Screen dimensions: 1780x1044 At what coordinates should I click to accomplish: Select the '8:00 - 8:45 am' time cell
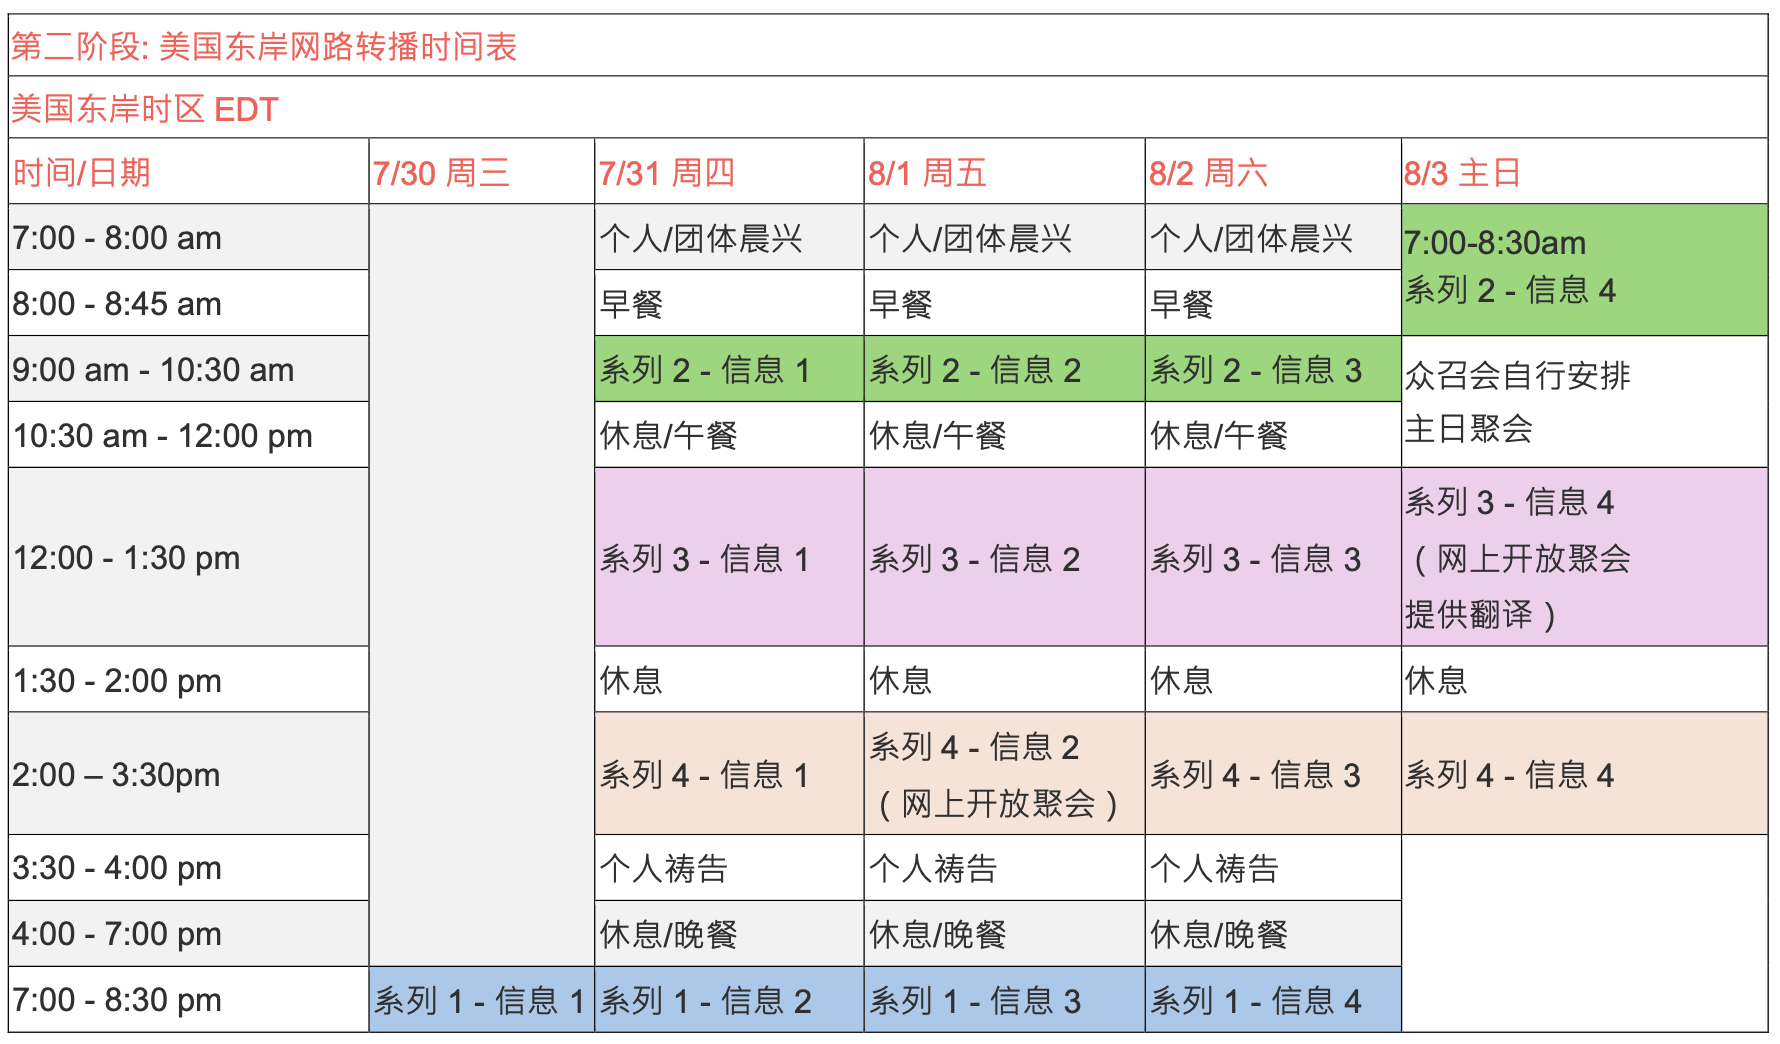click(189, 303)
